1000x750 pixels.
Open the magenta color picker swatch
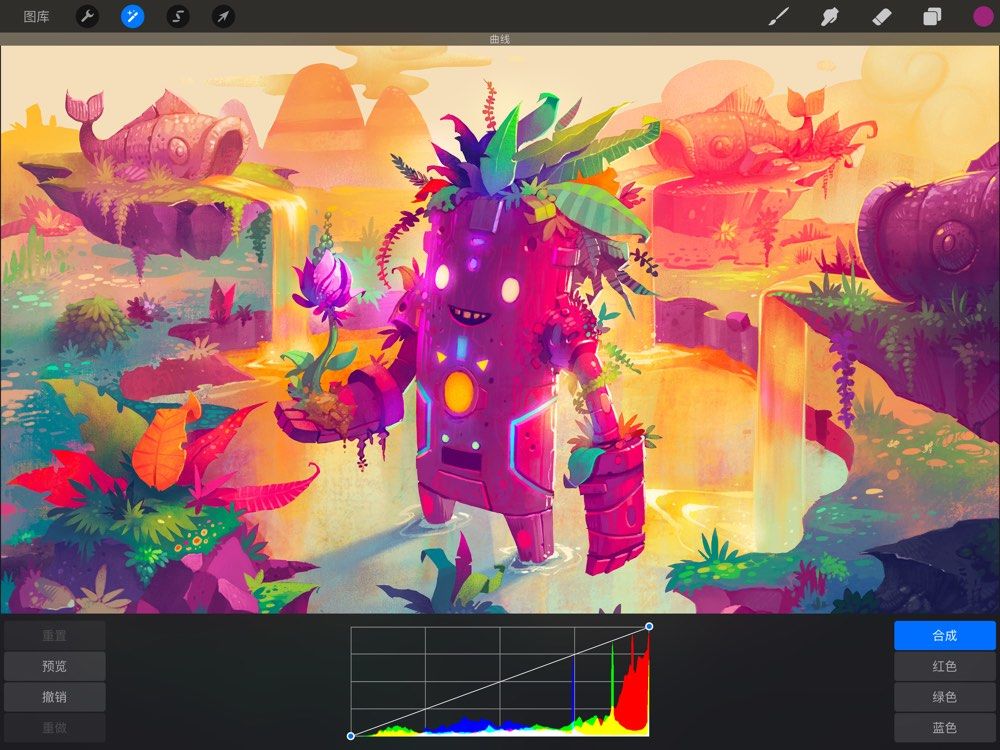click(983, 17)
